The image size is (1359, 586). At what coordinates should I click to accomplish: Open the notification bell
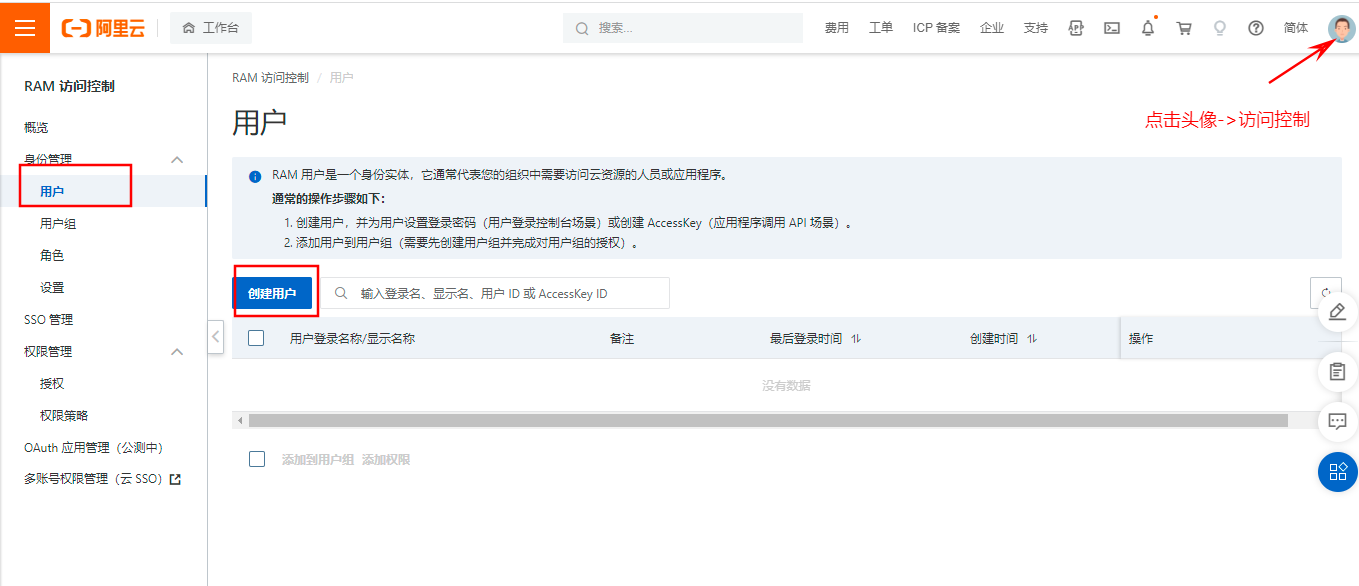point(1147,28)
